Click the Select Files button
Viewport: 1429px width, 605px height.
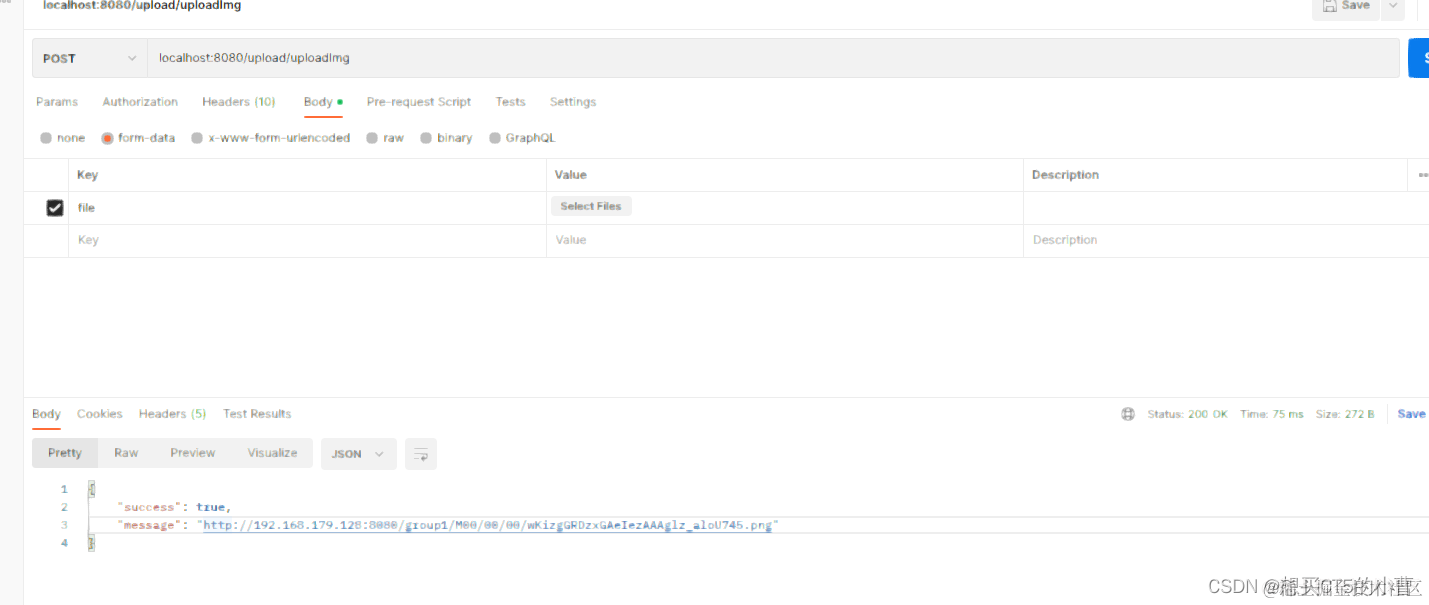591,206
